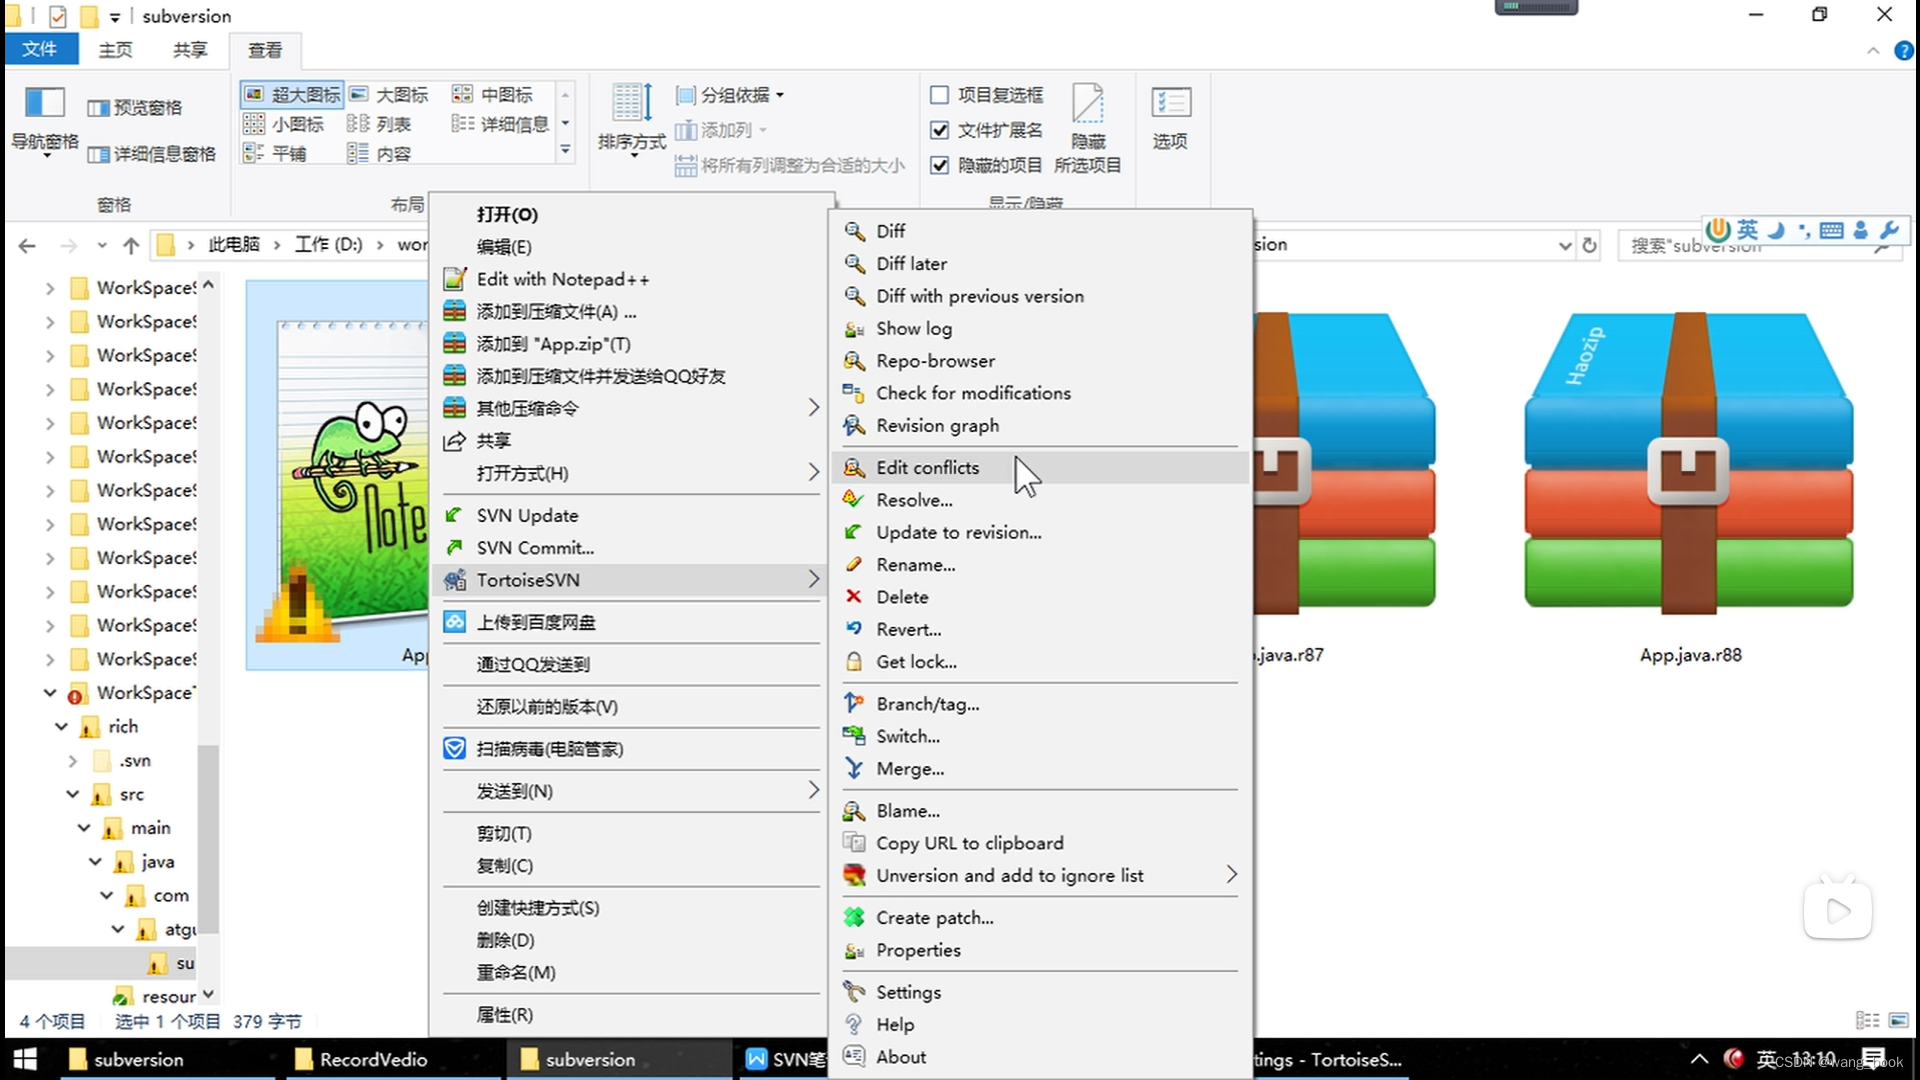The width and height of the screenshot is (1920, 1080).
Task: Select SVN Update option
Action: 526,514
